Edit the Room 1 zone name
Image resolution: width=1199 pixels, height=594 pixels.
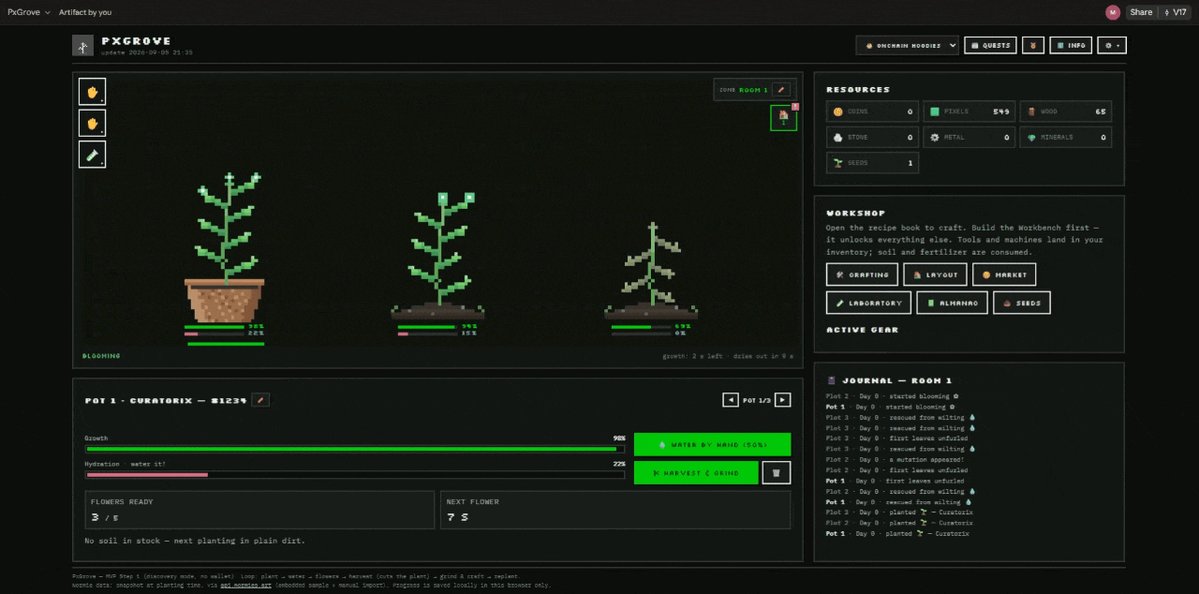point(781,89)
